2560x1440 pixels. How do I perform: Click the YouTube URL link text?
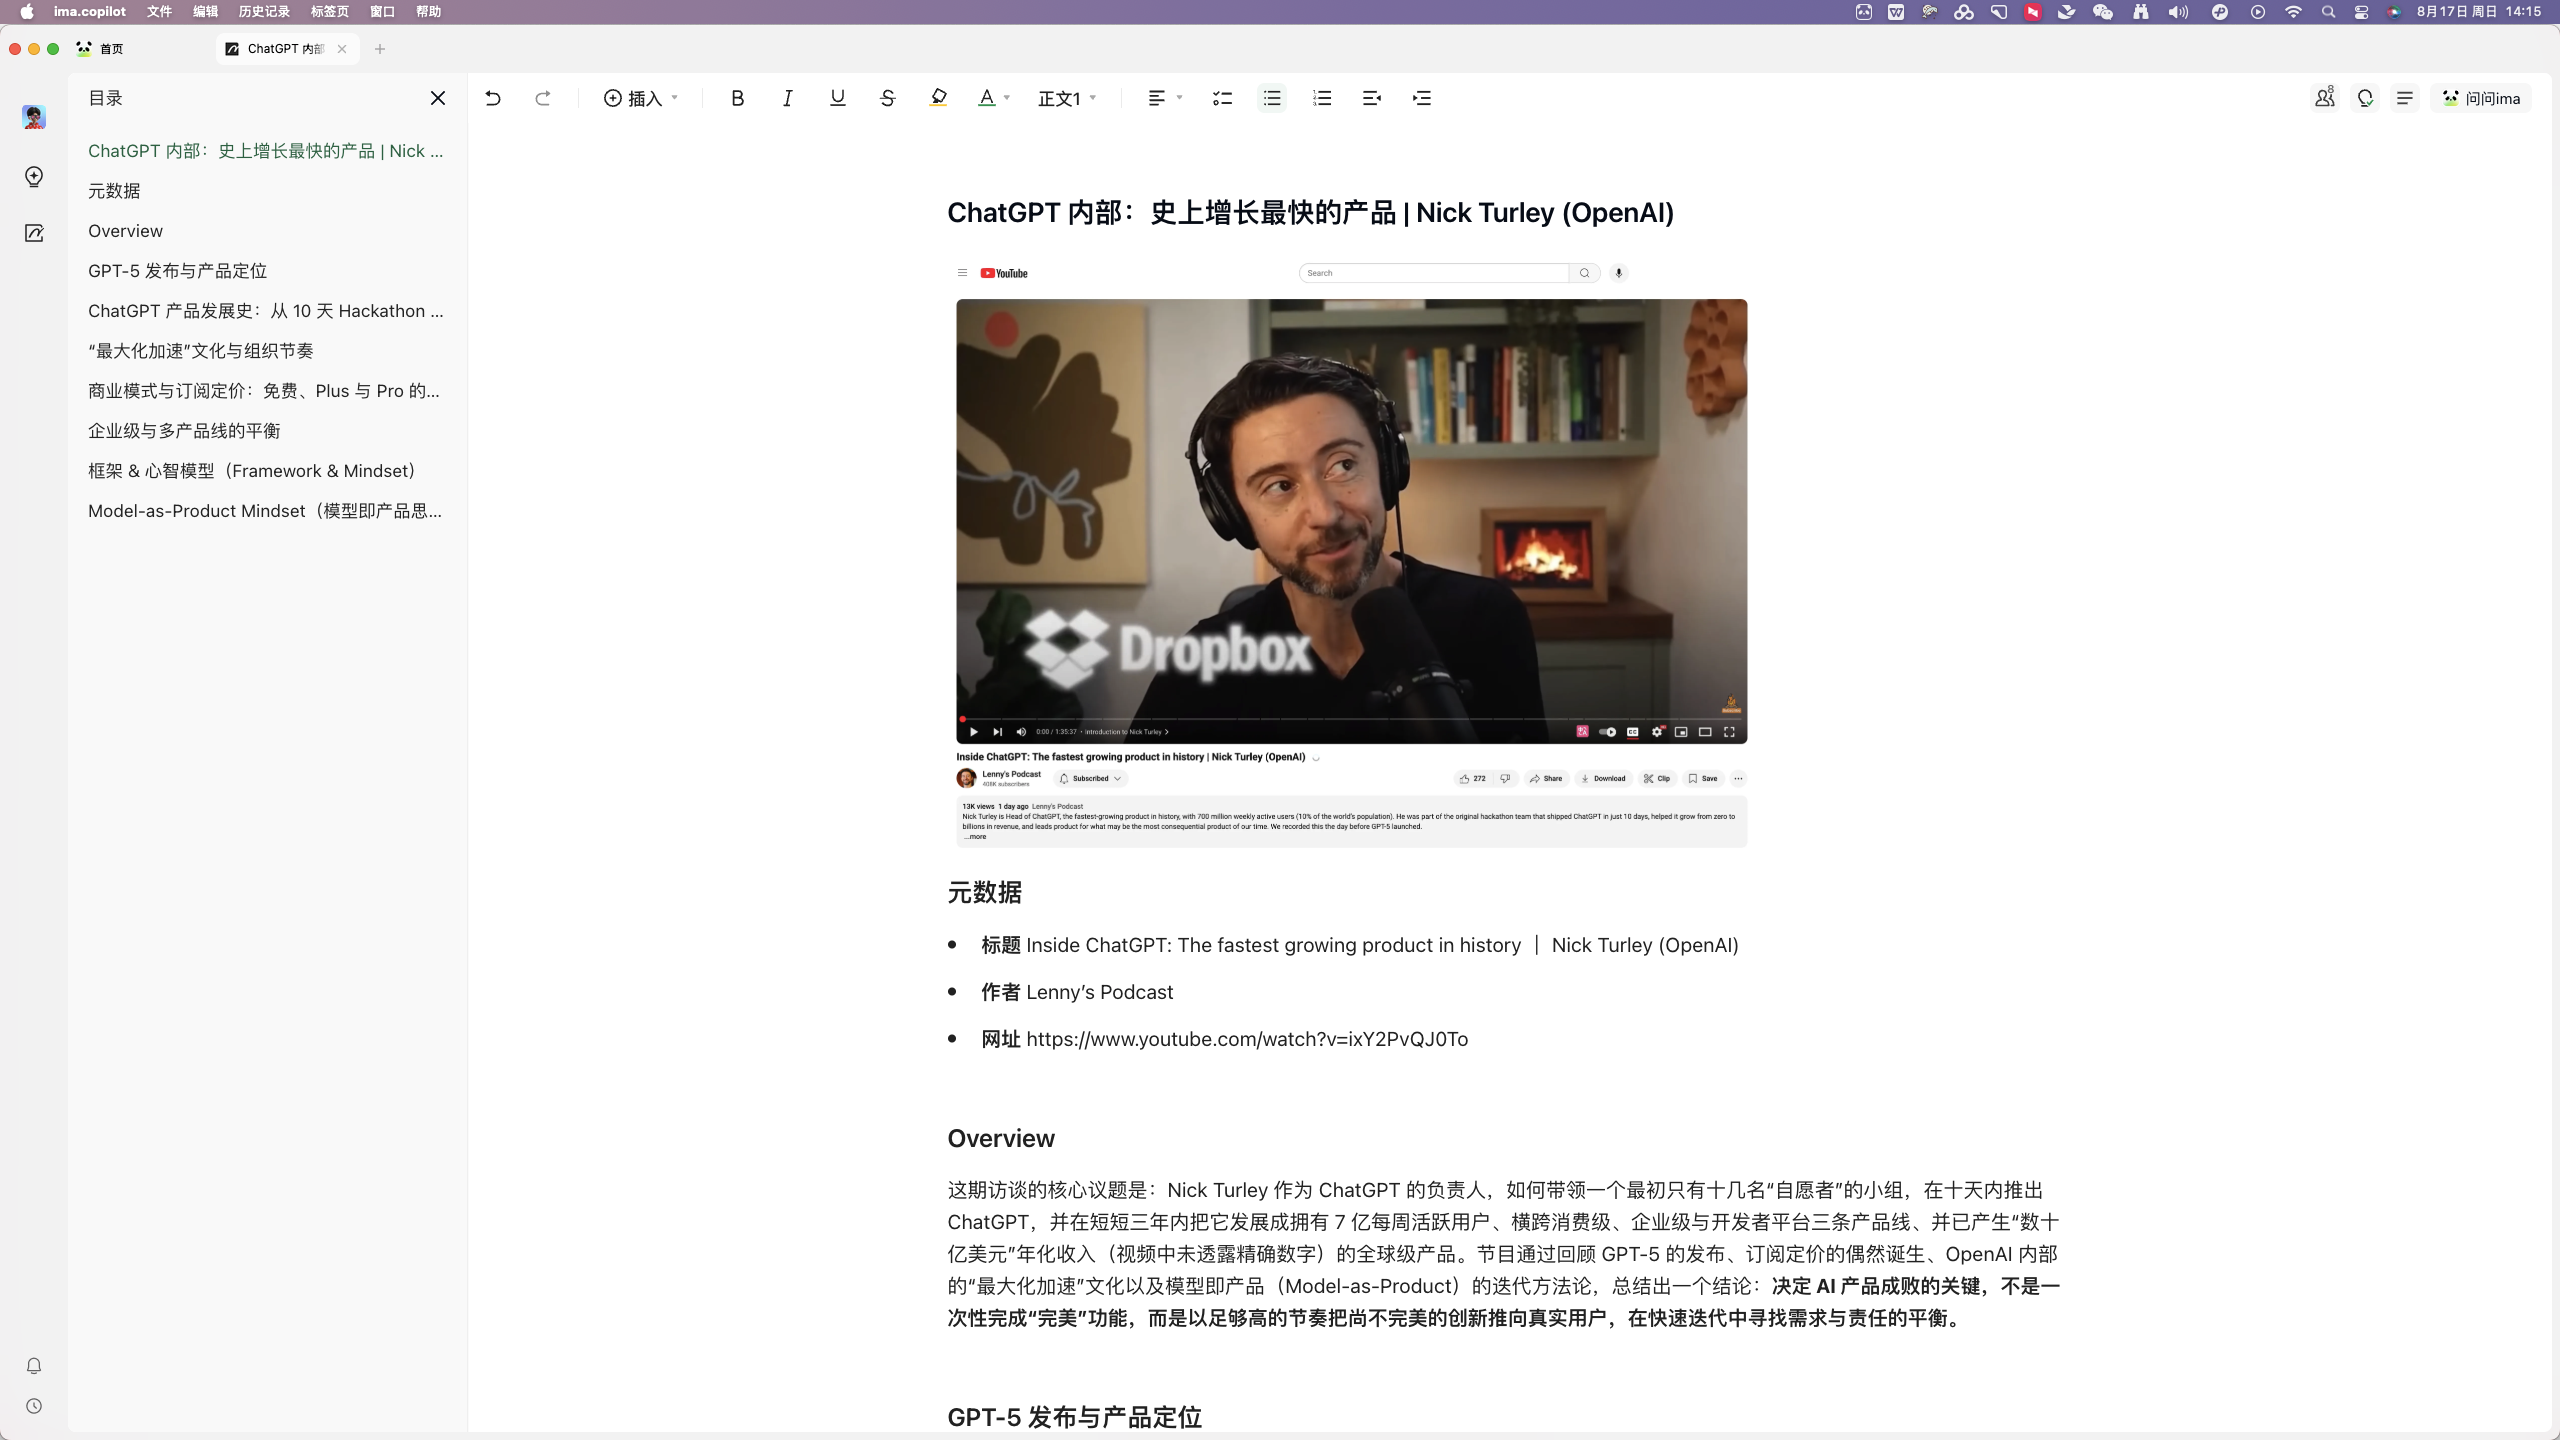pos(1247,1039)
